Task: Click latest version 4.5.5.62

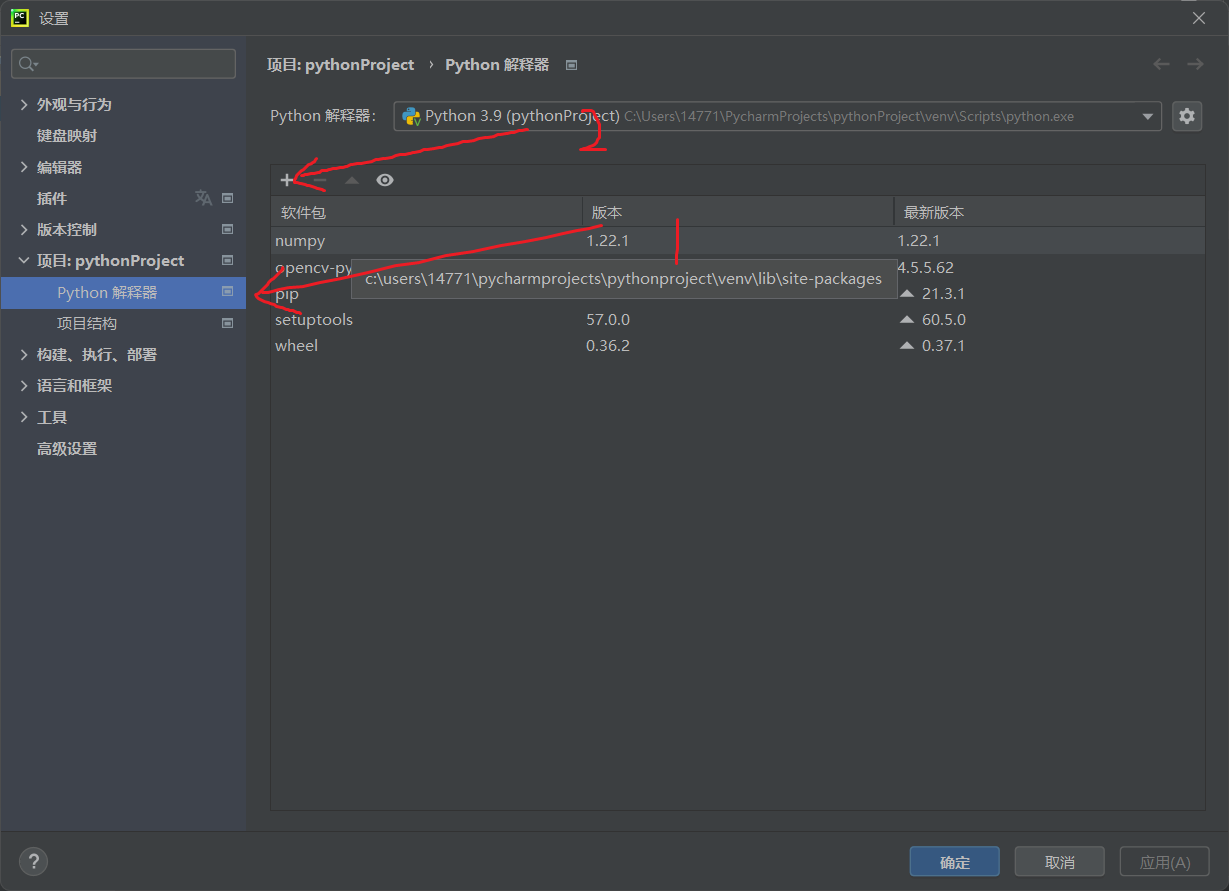Action: (x=926, y=268)
